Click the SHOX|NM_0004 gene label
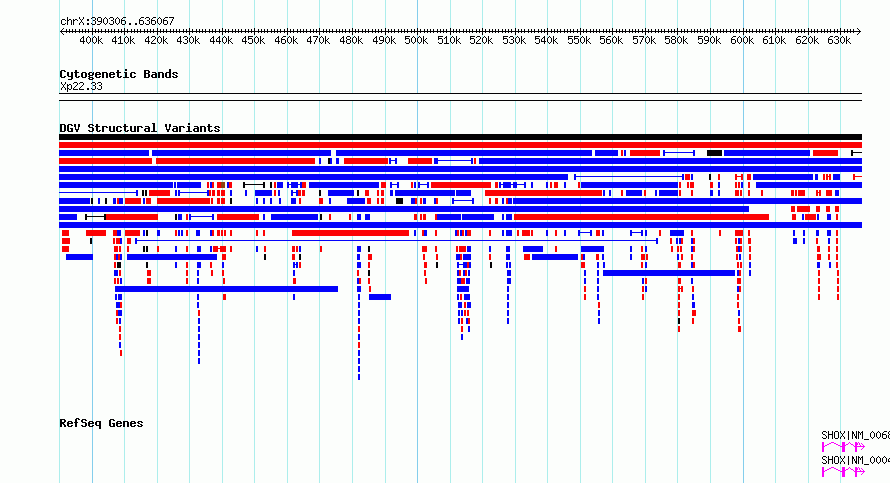Image resolution: width=890 pixels, height=483 pixels. point(855,460)
